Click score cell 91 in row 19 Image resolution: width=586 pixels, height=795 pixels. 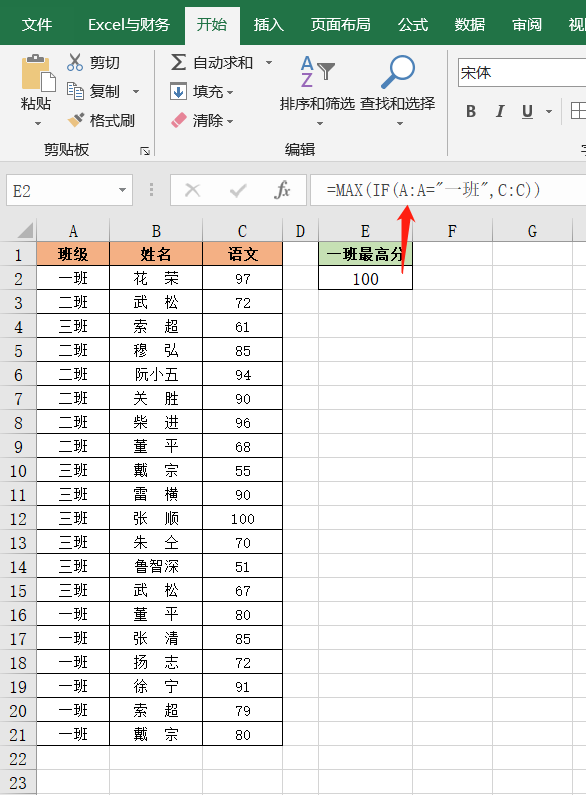[x=242, y=686]
